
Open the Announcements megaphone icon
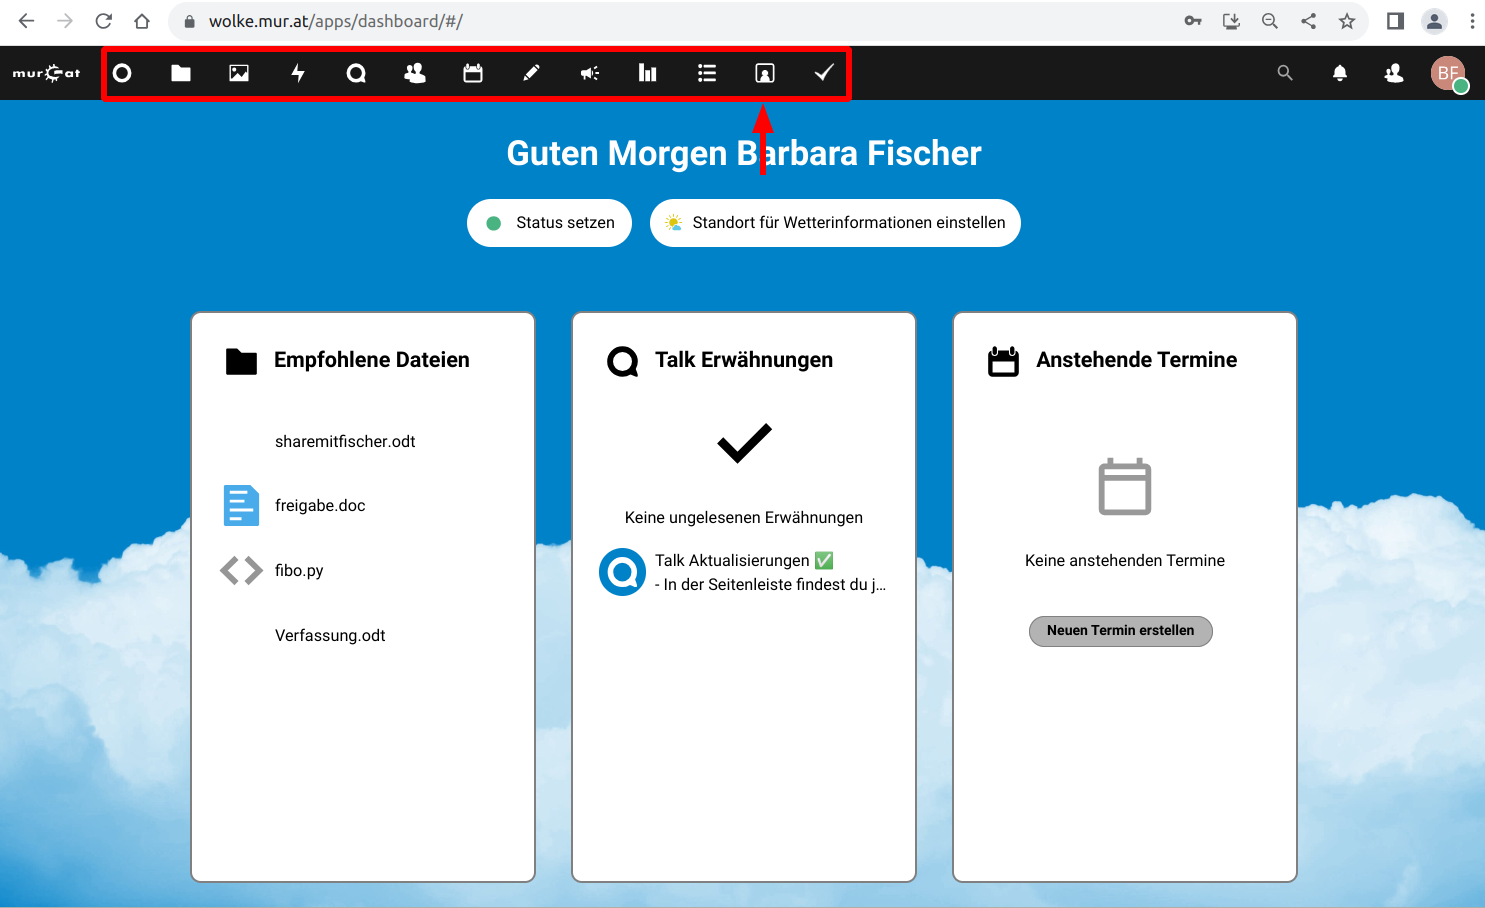point(590,73)
